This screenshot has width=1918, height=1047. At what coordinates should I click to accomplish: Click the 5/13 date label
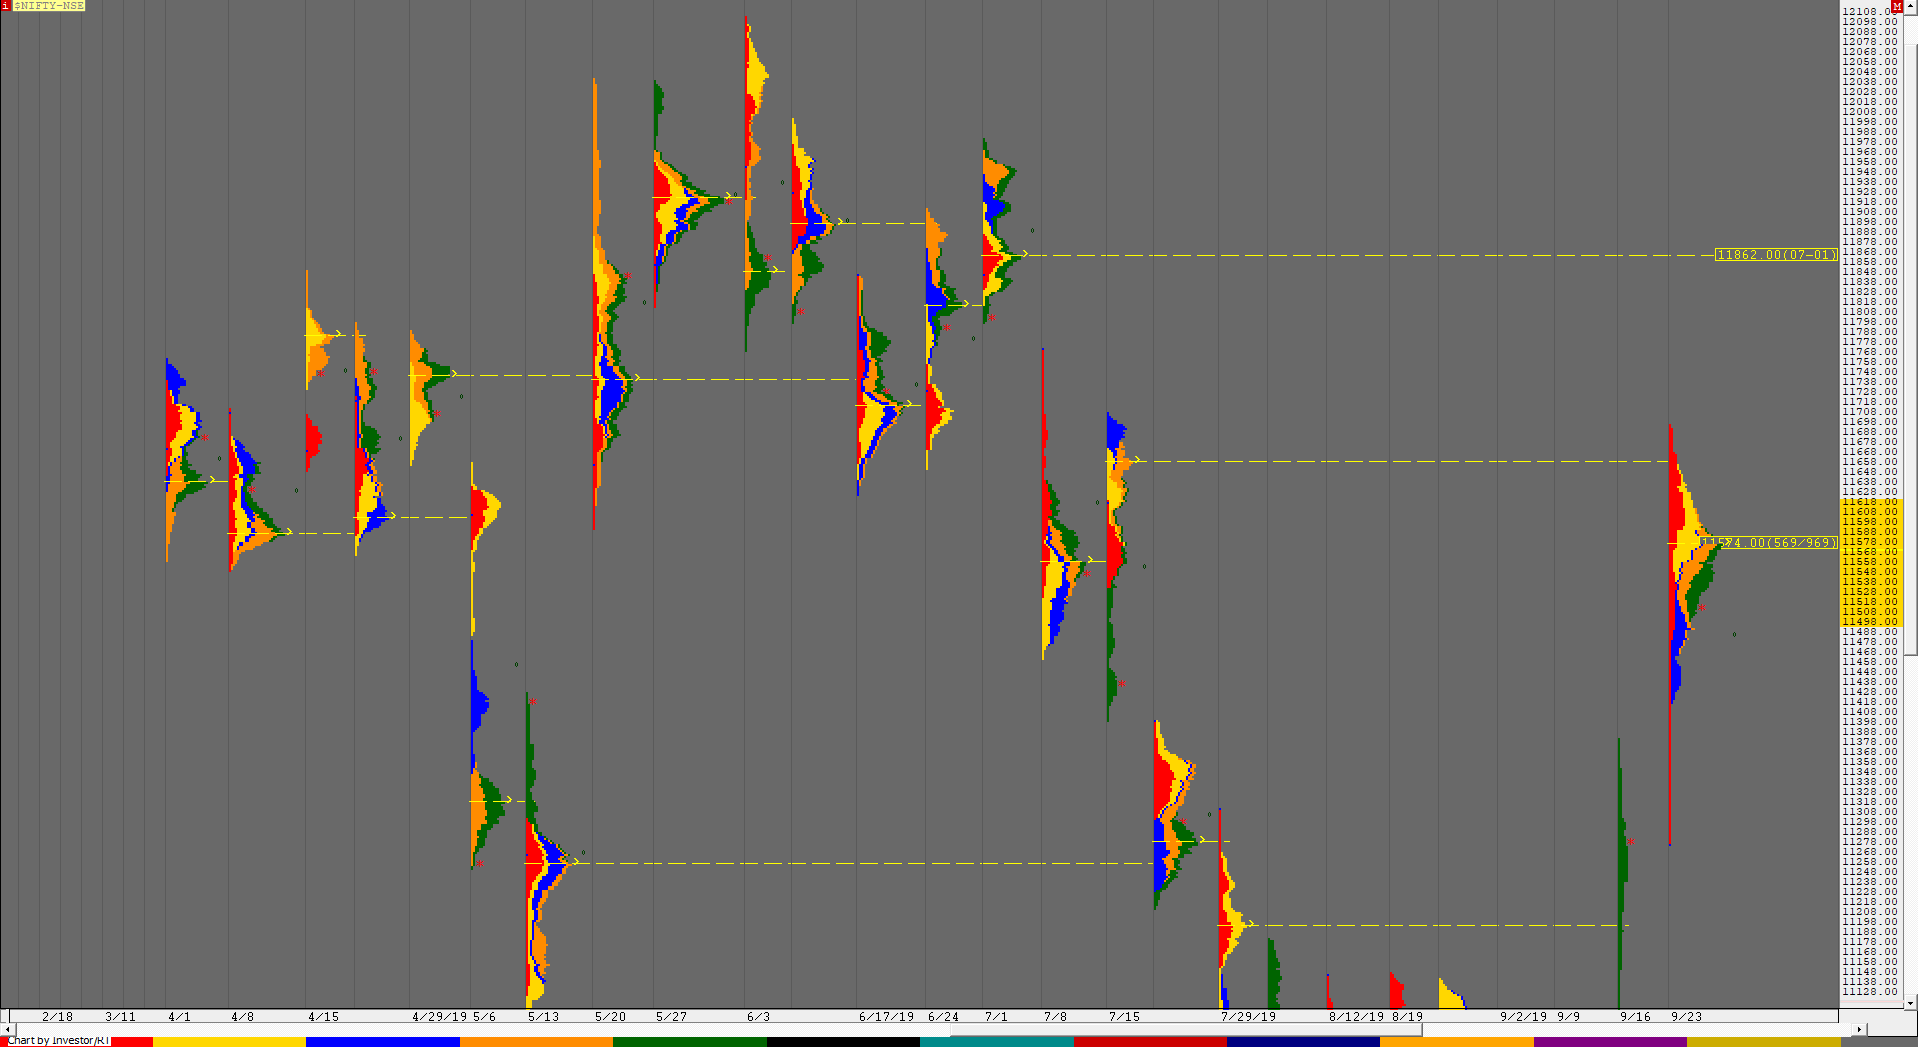click(x=543, y=1016)
